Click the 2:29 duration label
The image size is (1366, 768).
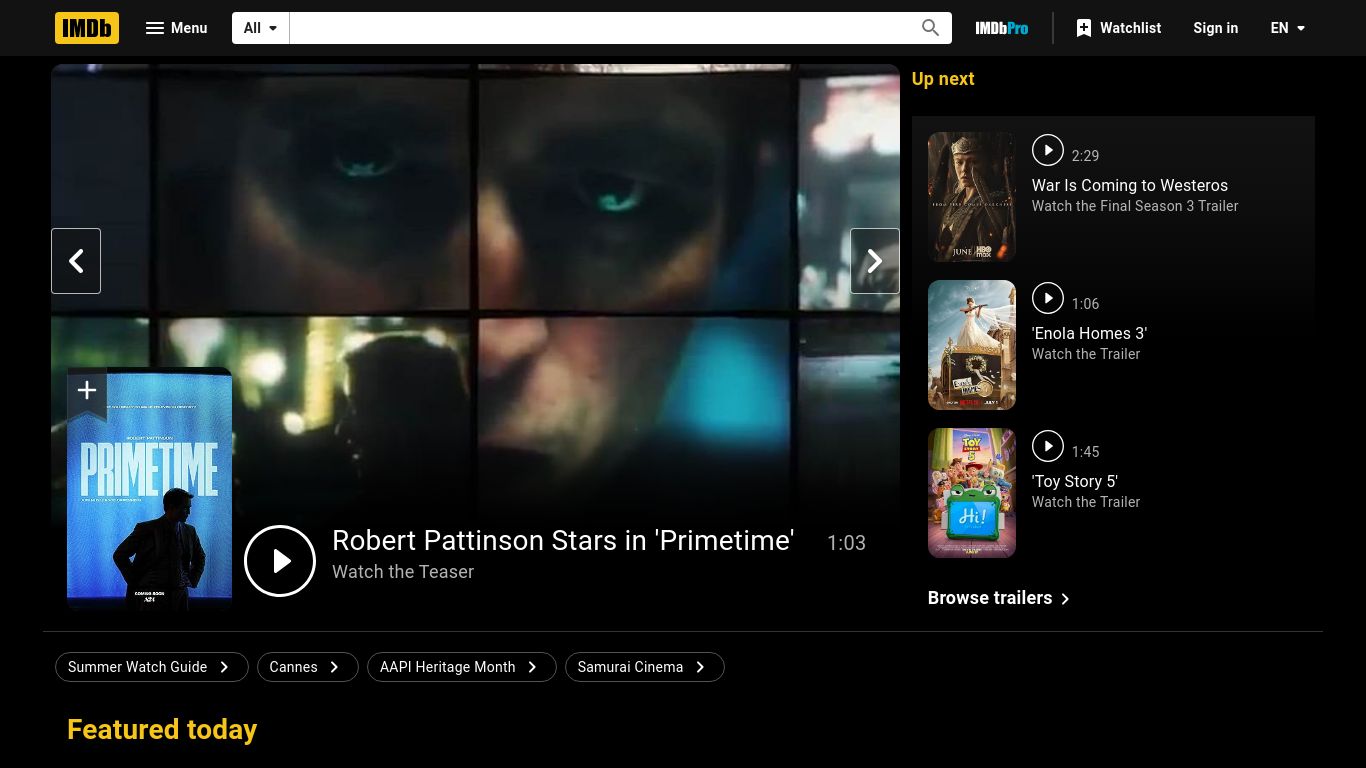point(1085,156)
